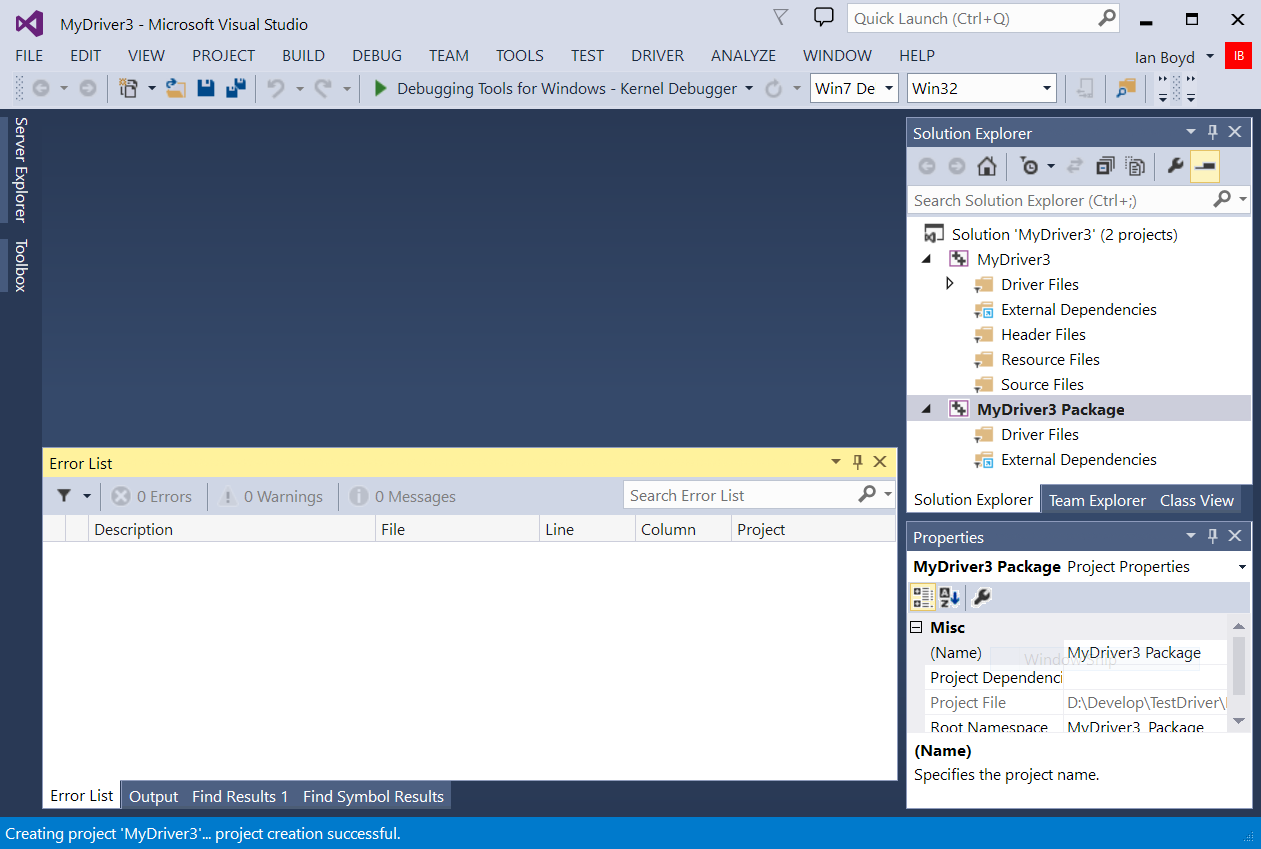Click Collapse All in Solution Explorer
This screenshot has height=849, width=1261.
1104,166
